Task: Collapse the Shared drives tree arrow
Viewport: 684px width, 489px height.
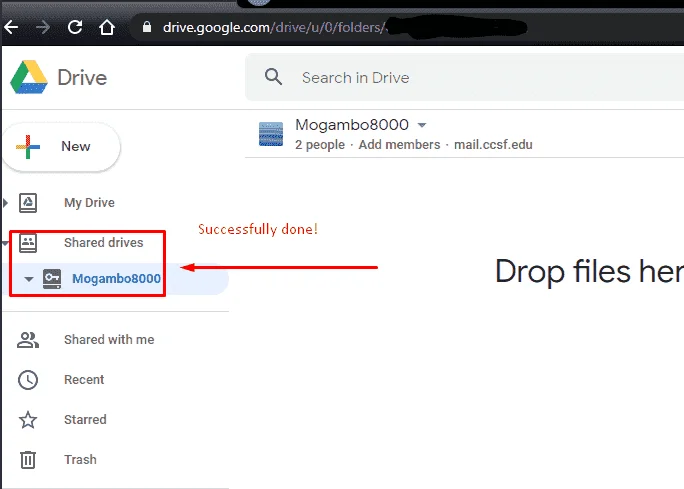Action: pyautogui.click(x=5, y=243)
